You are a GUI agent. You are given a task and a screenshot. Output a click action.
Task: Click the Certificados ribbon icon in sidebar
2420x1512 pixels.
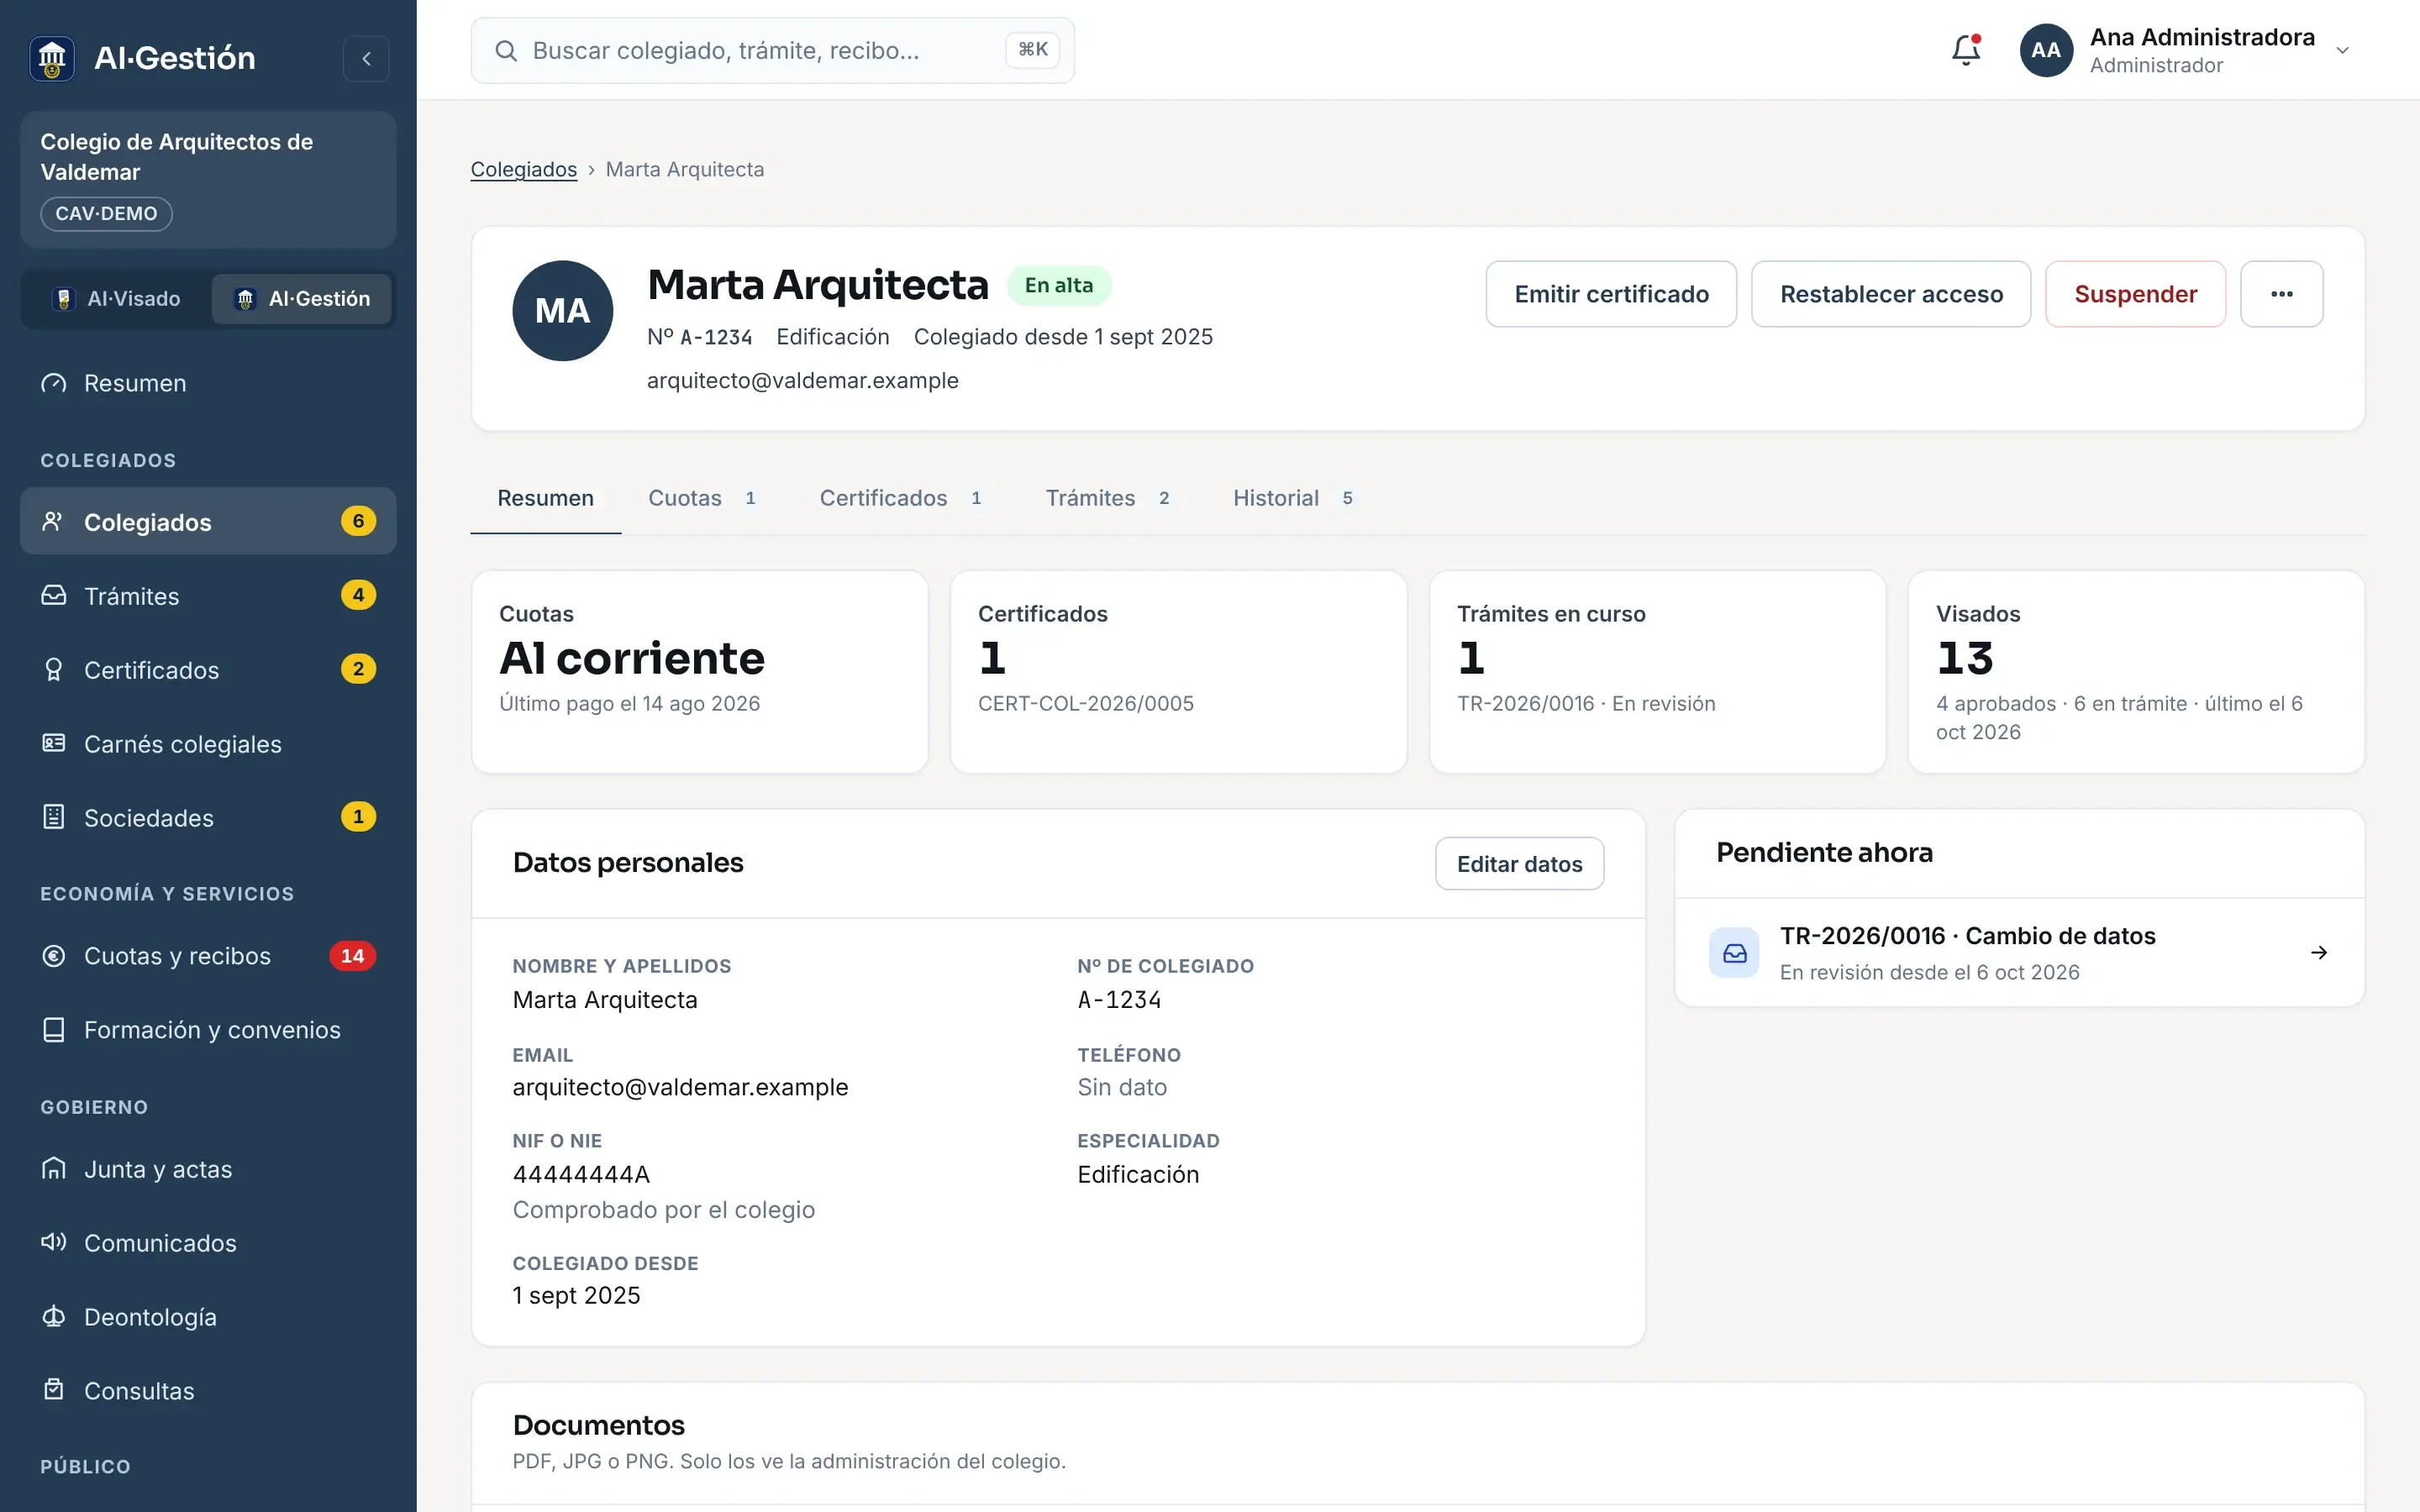[53, 670]
